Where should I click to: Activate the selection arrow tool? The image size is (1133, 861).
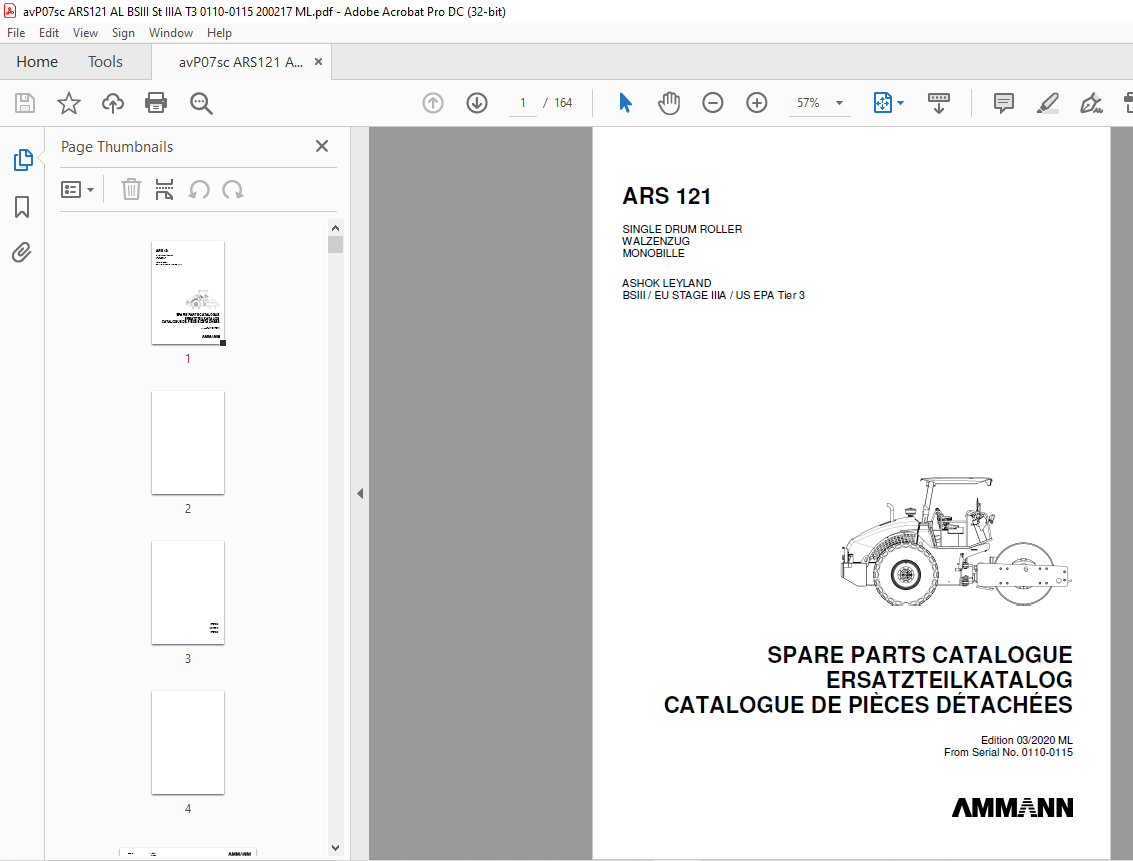point(626,103)
